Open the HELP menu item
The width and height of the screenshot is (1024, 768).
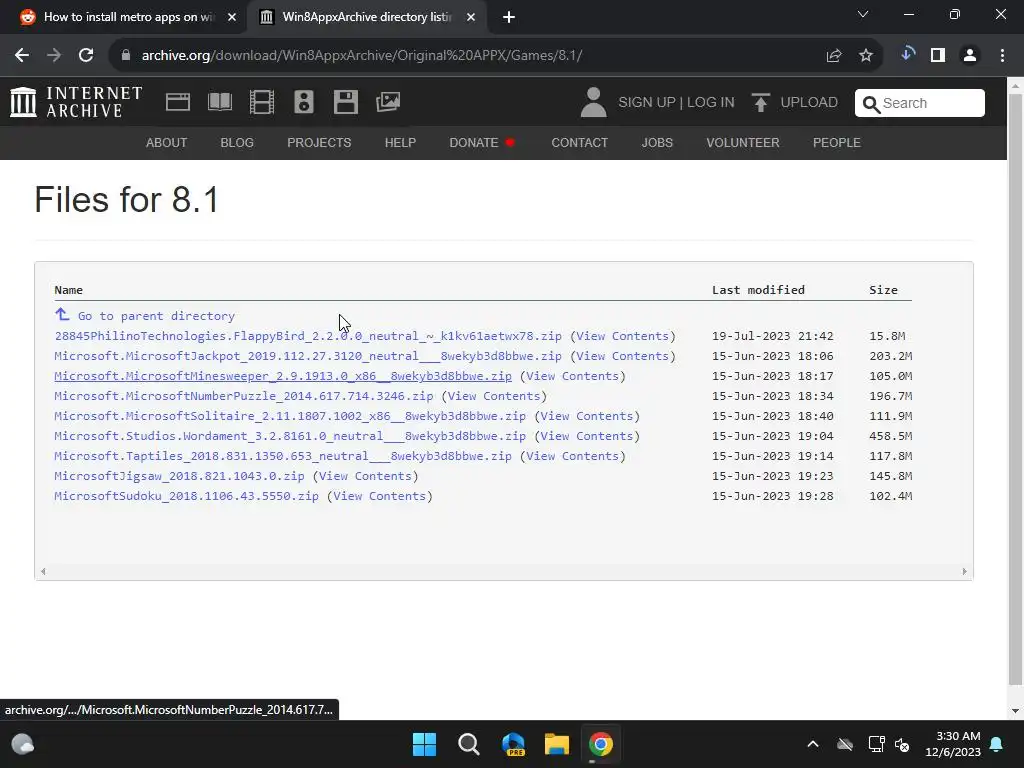(400, 142)
